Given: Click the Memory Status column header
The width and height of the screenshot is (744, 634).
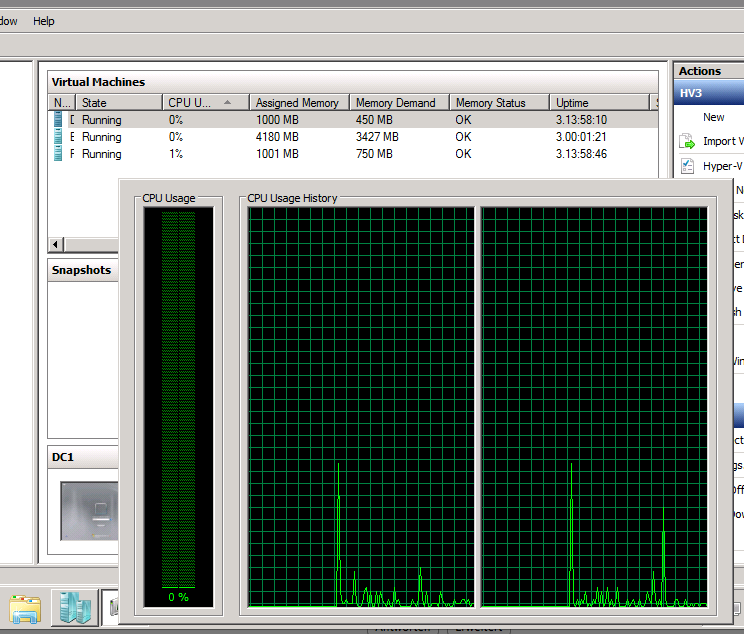Looking at the screenshot, I should (500, 103).
